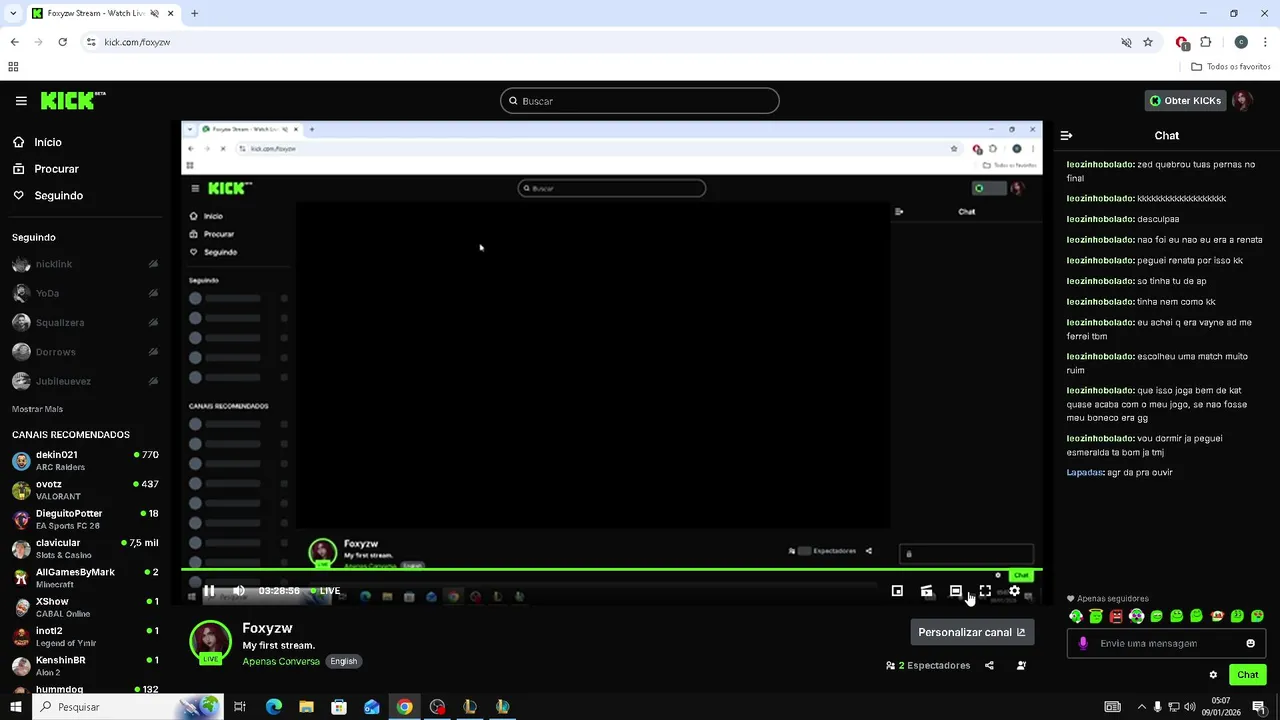The height and width of the screenshot is (720, 1280).
Task: Open Microsoft Edge from the taskbar
Action: [274, 707]
